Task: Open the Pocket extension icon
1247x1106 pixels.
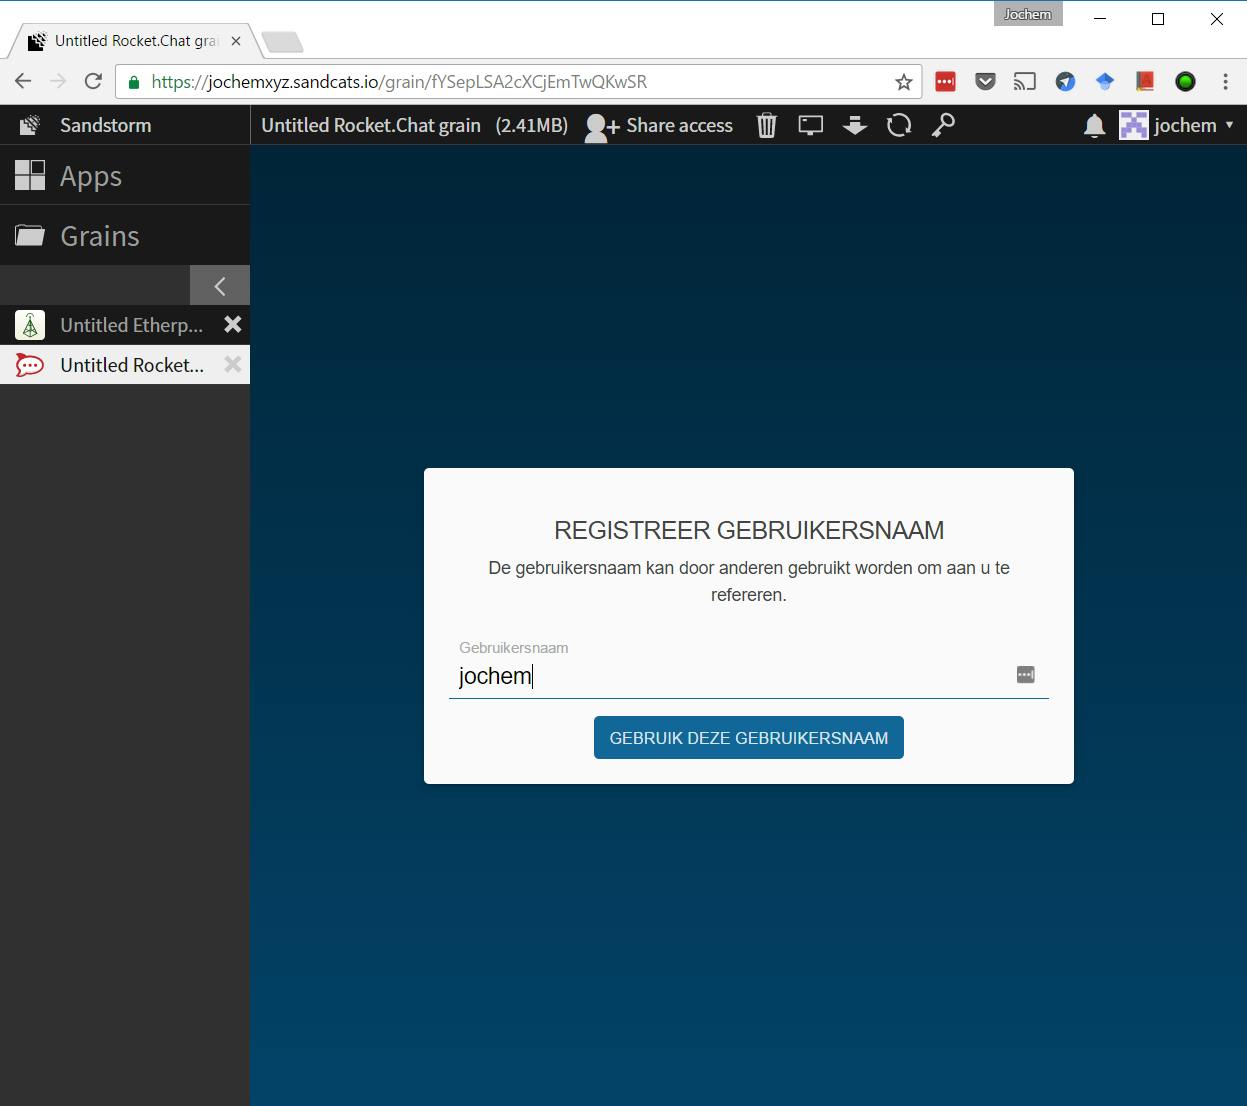Action: tap(985, 82)
